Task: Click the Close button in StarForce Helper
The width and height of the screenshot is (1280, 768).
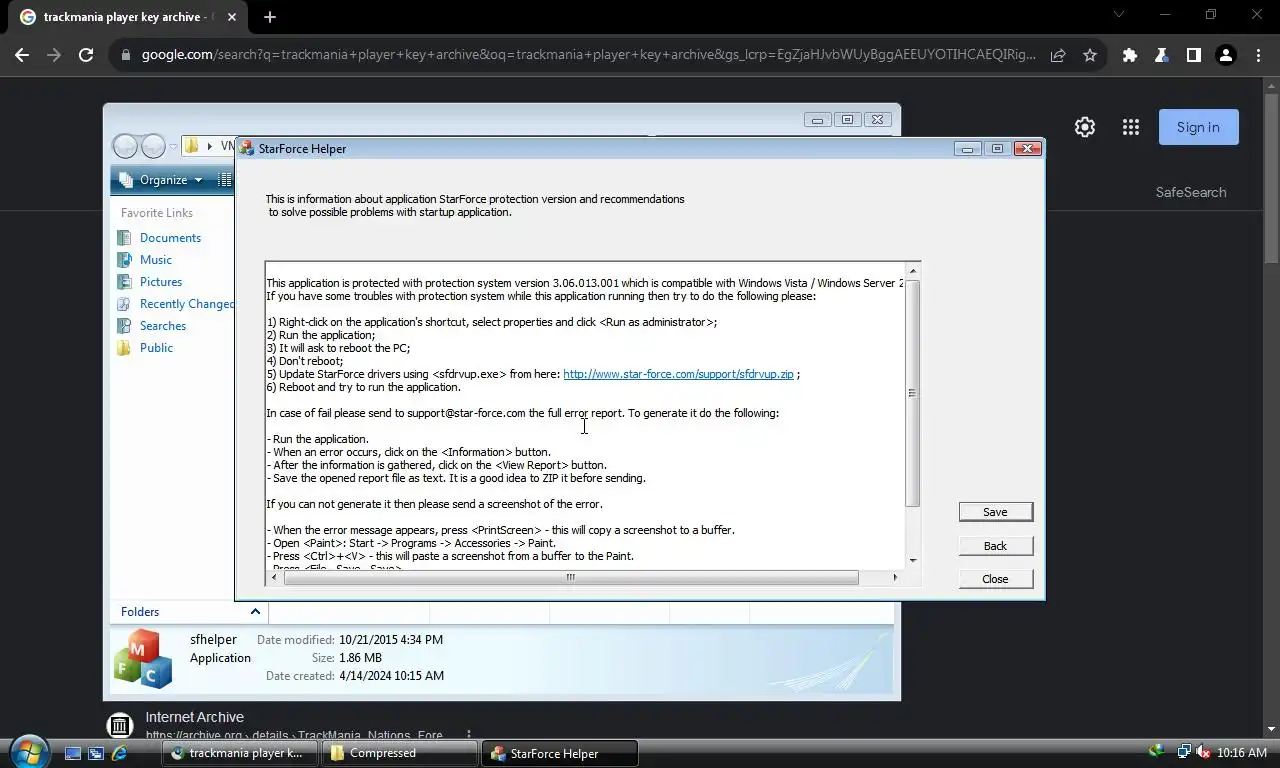Action: point(995,579)
